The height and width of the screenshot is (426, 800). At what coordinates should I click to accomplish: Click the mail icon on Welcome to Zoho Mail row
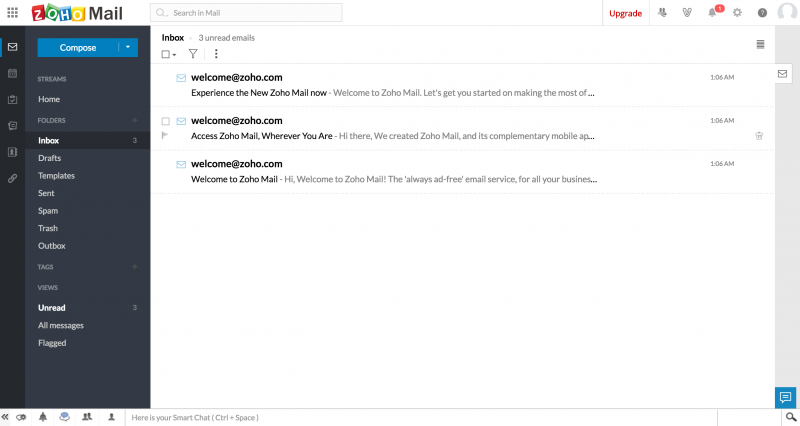pos(181,164)
